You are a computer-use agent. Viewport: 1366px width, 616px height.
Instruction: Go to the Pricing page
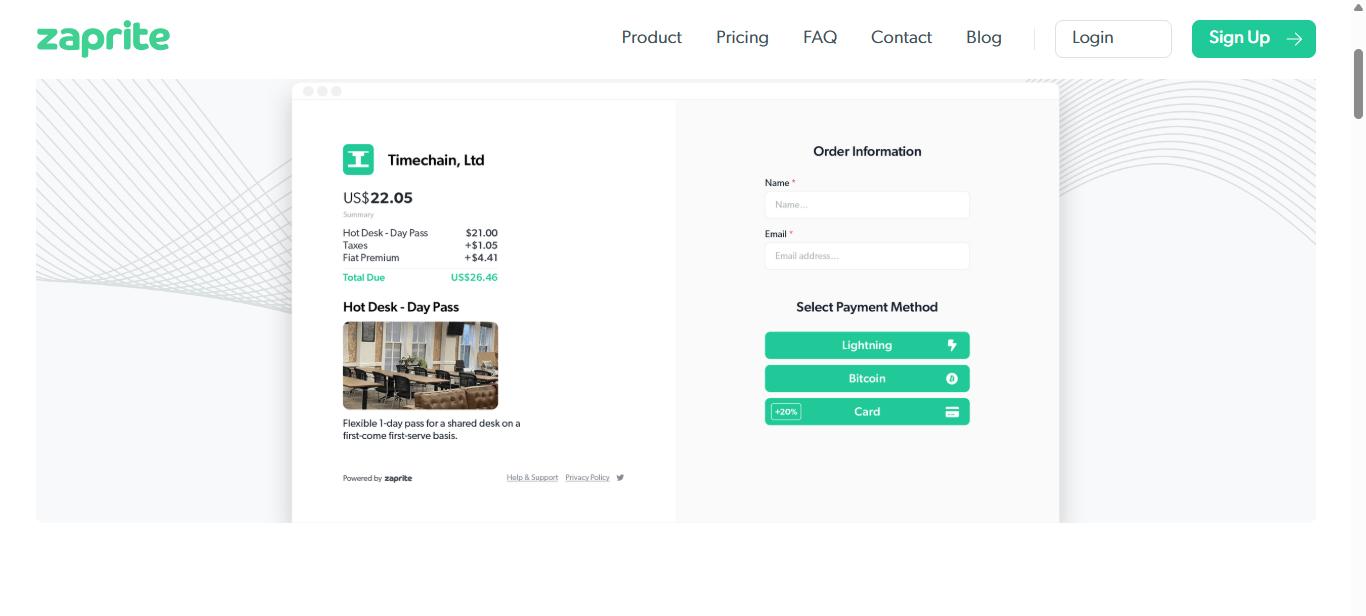point(742,38)
